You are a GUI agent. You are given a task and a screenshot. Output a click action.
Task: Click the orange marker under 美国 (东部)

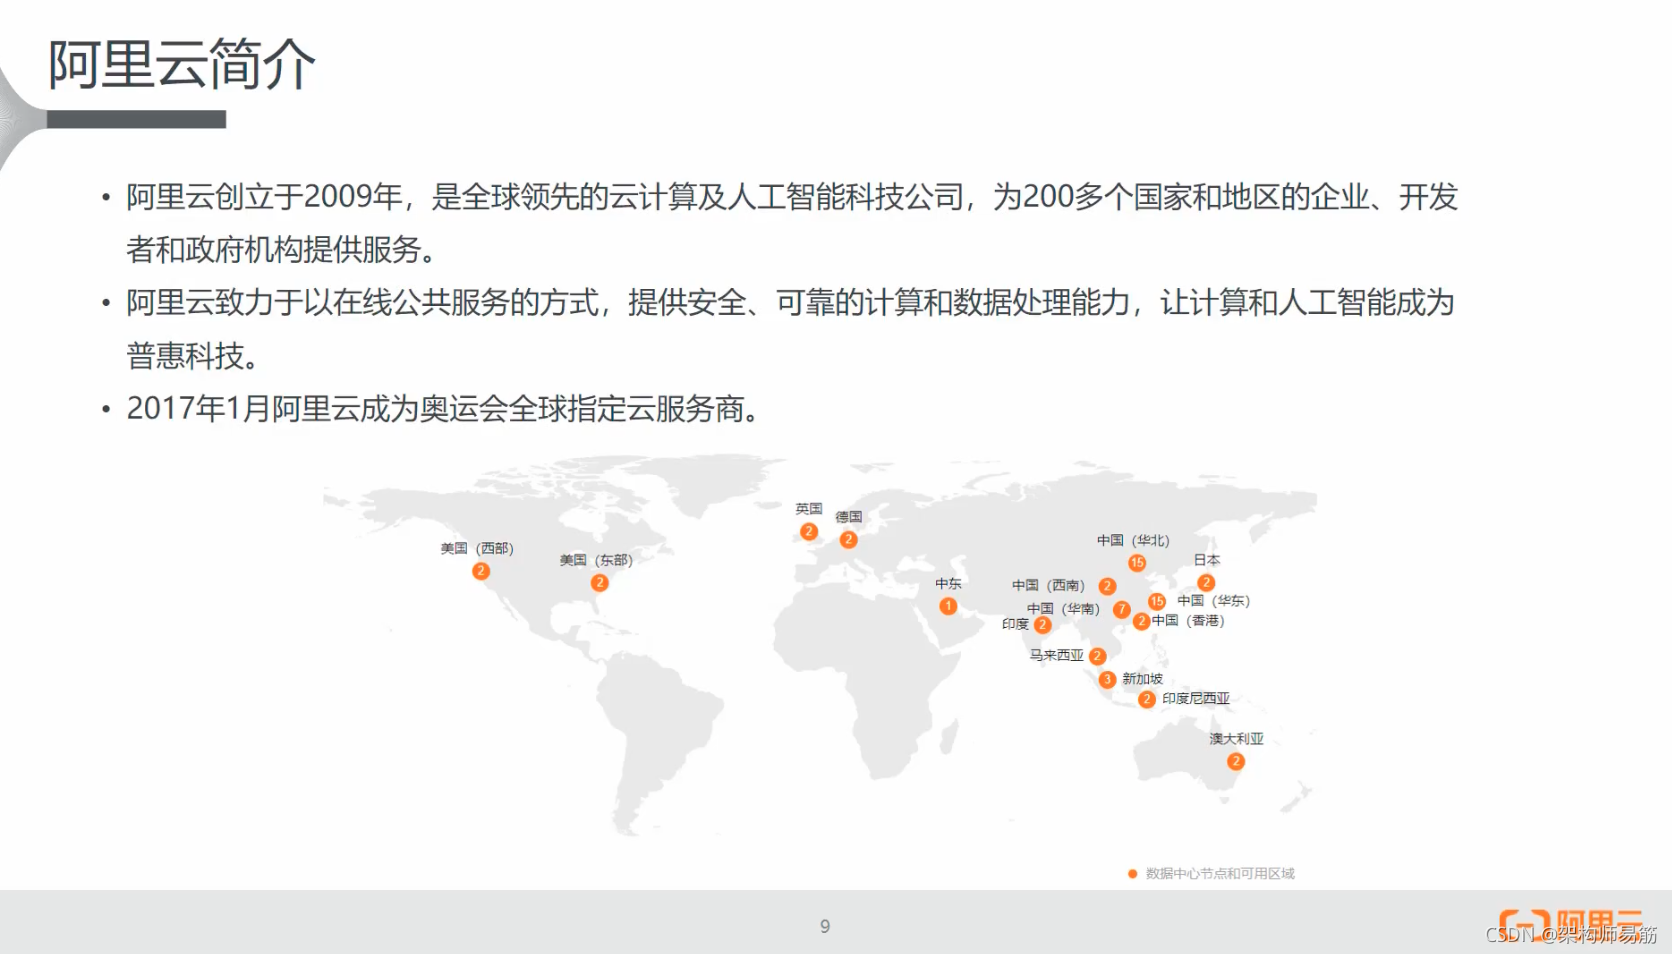pos(600,583)
